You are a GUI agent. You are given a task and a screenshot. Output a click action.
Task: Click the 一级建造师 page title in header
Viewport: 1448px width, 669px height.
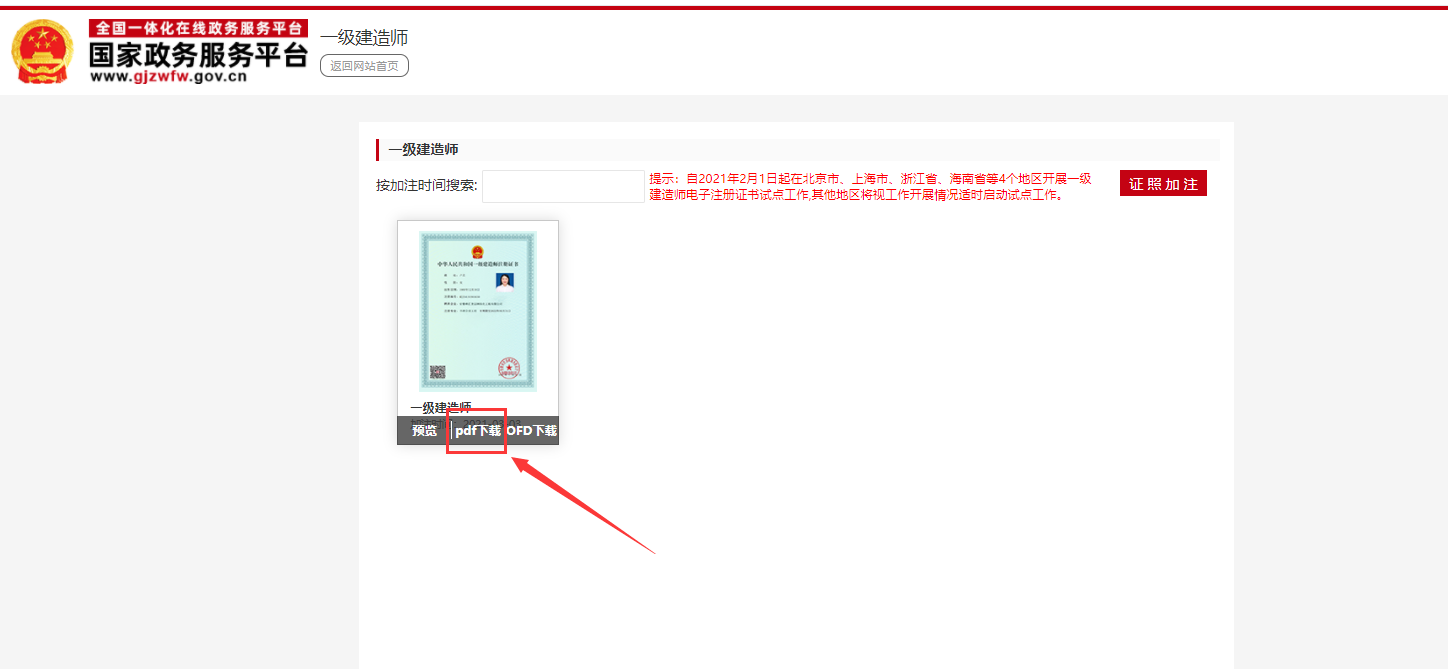(x=364, y=38)
